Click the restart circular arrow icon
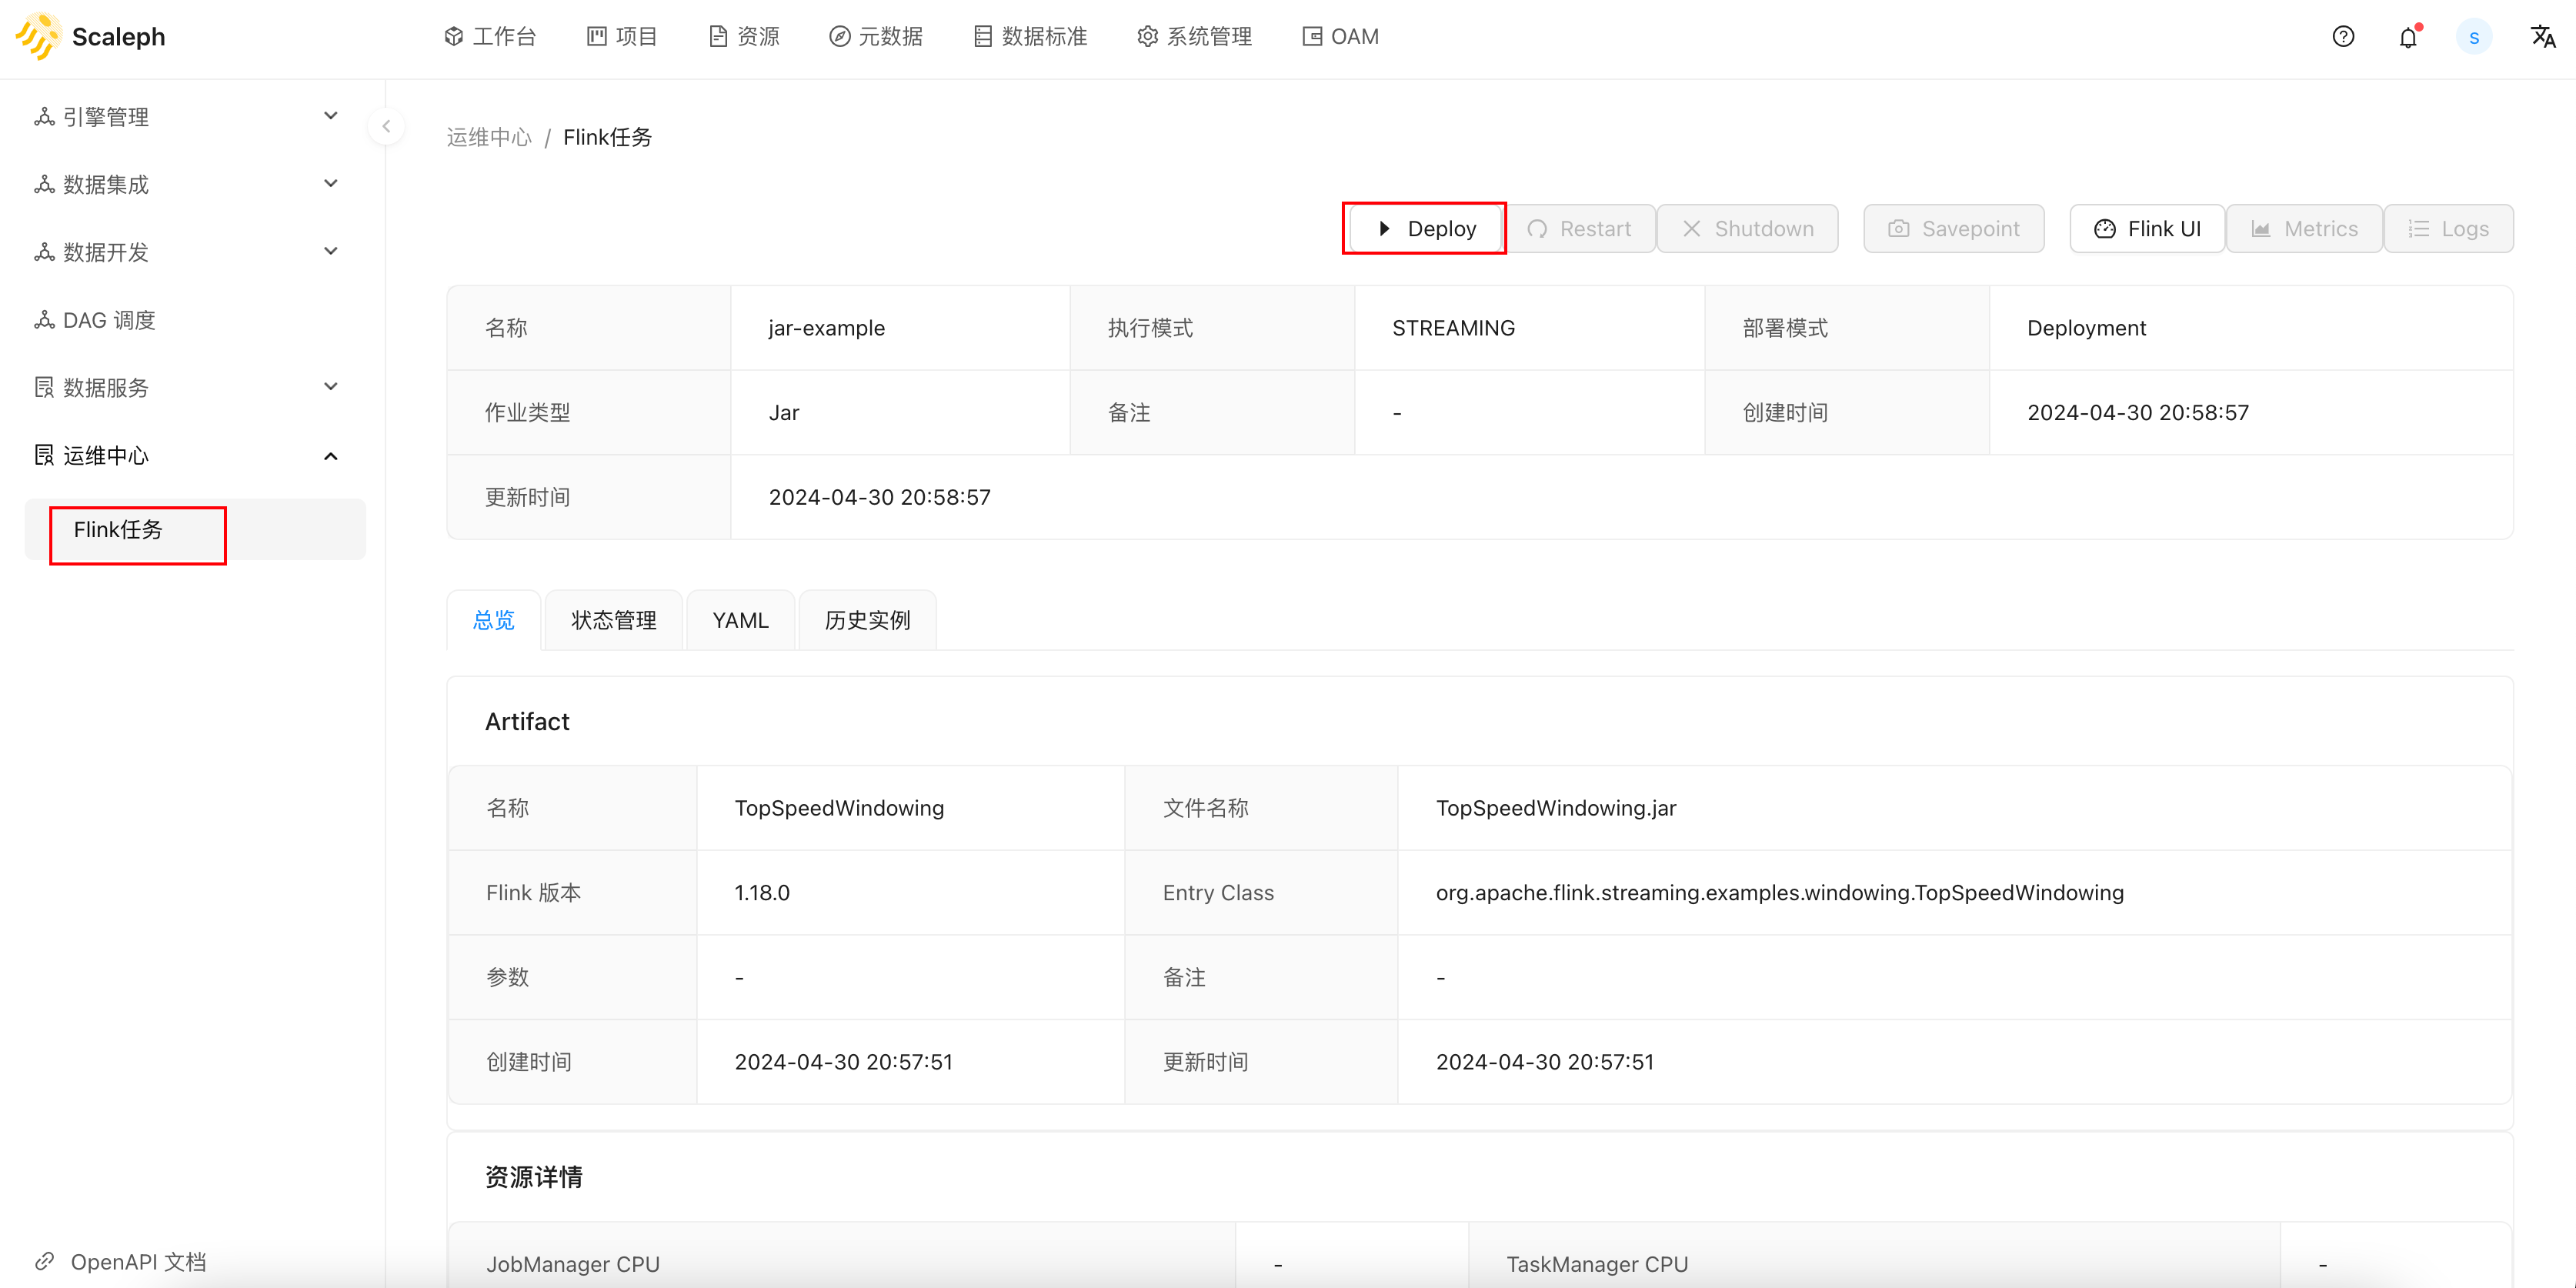This screenshot has height=1288, width=2576. [1537, 229]
